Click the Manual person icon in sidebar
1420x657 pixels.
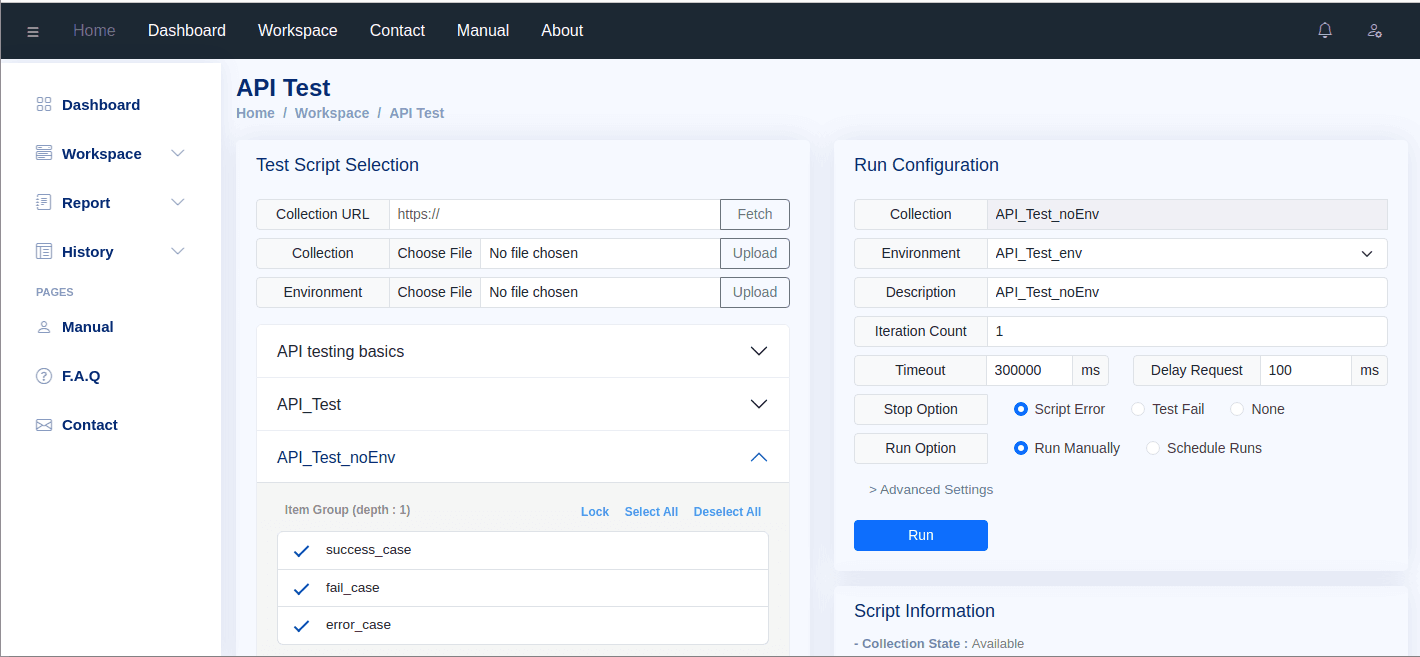point(44,327)
